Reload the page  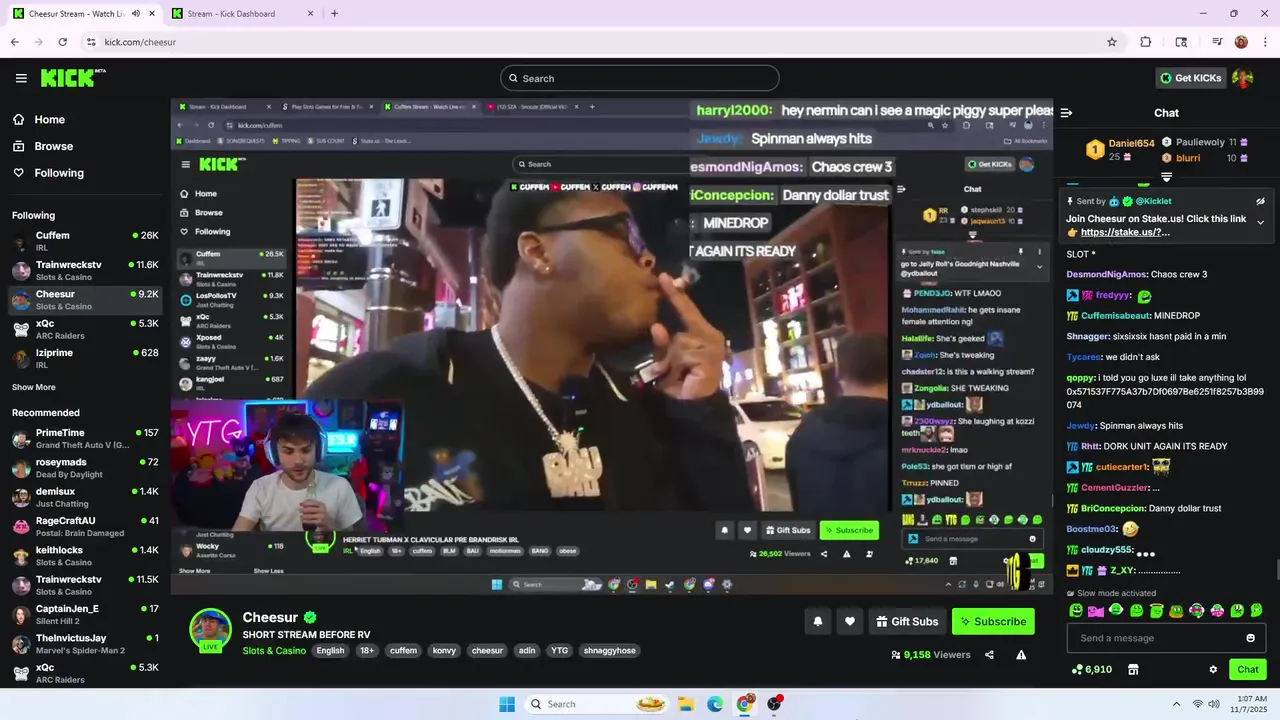(x=62, y=42)
